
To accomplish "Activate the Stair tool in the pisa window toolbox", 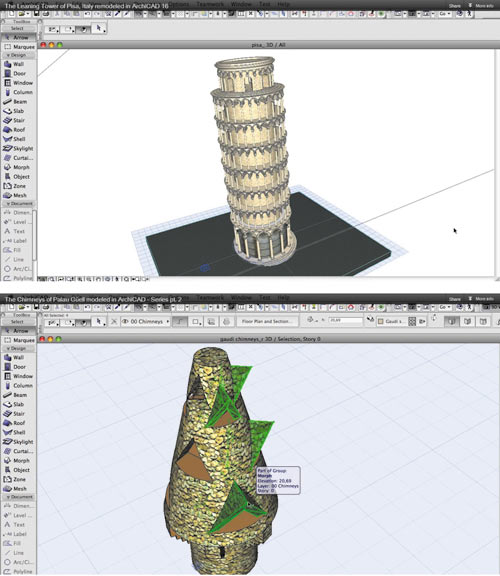I will pyautogui.click(x=18, y=120).
